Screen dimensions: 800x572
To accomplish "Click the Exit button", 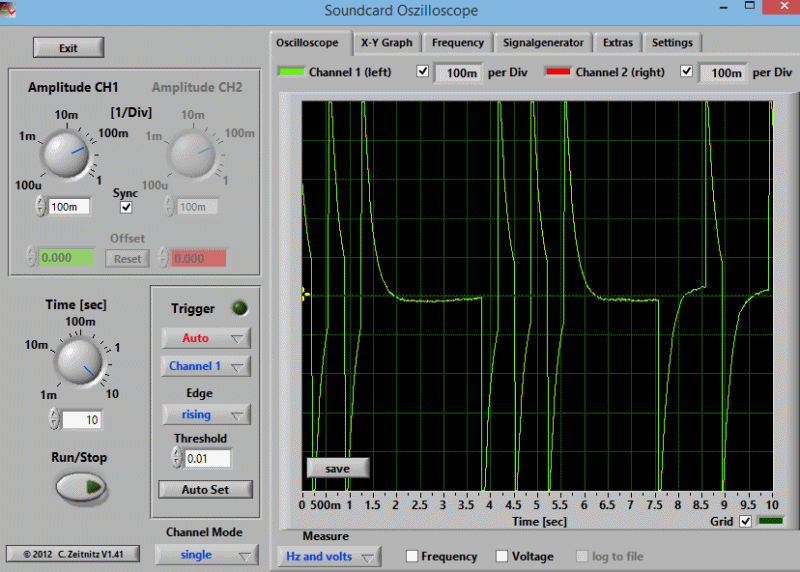I will [68, 48].
